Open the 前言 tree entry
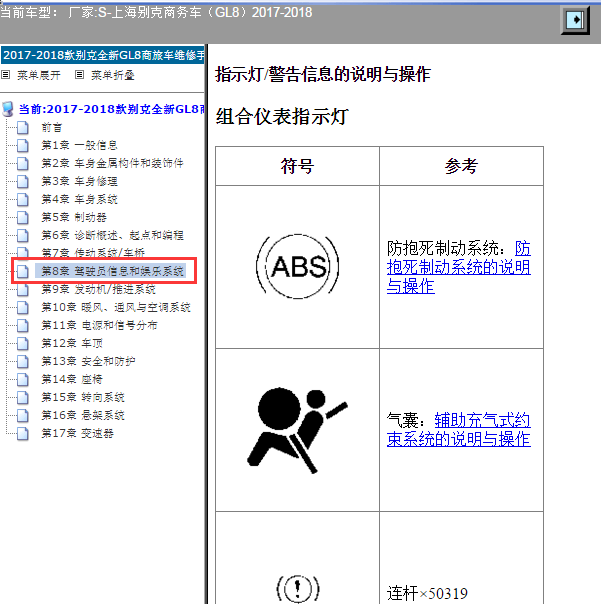601x604 pixels. [x=52, y=127]
